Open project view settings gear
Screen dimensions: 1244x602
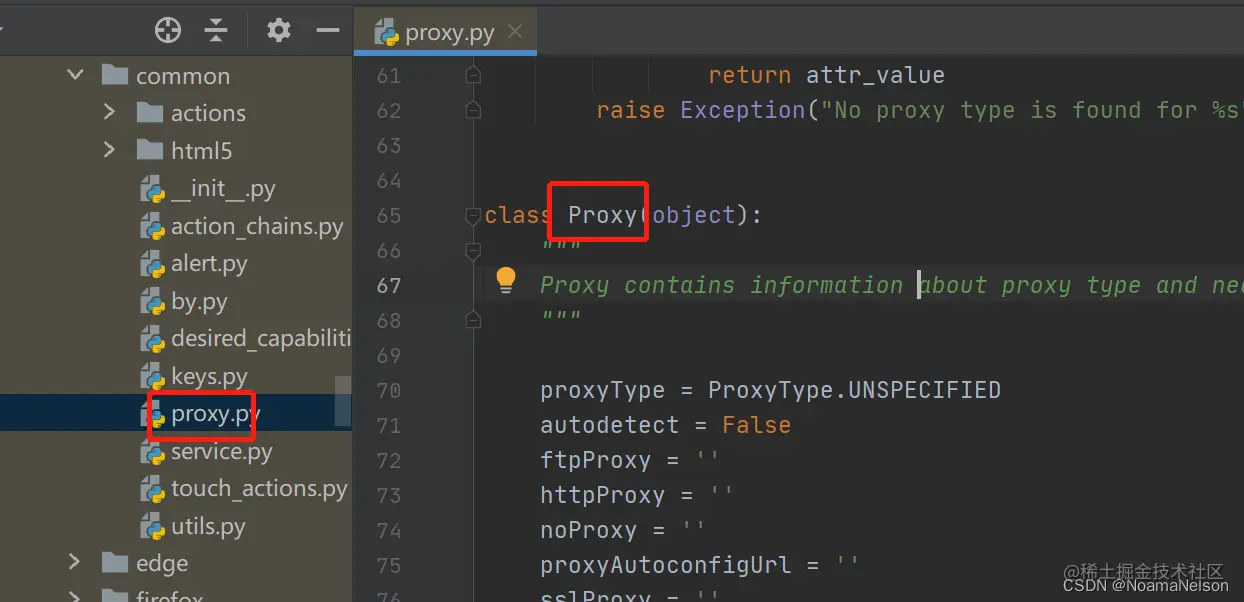279,31
